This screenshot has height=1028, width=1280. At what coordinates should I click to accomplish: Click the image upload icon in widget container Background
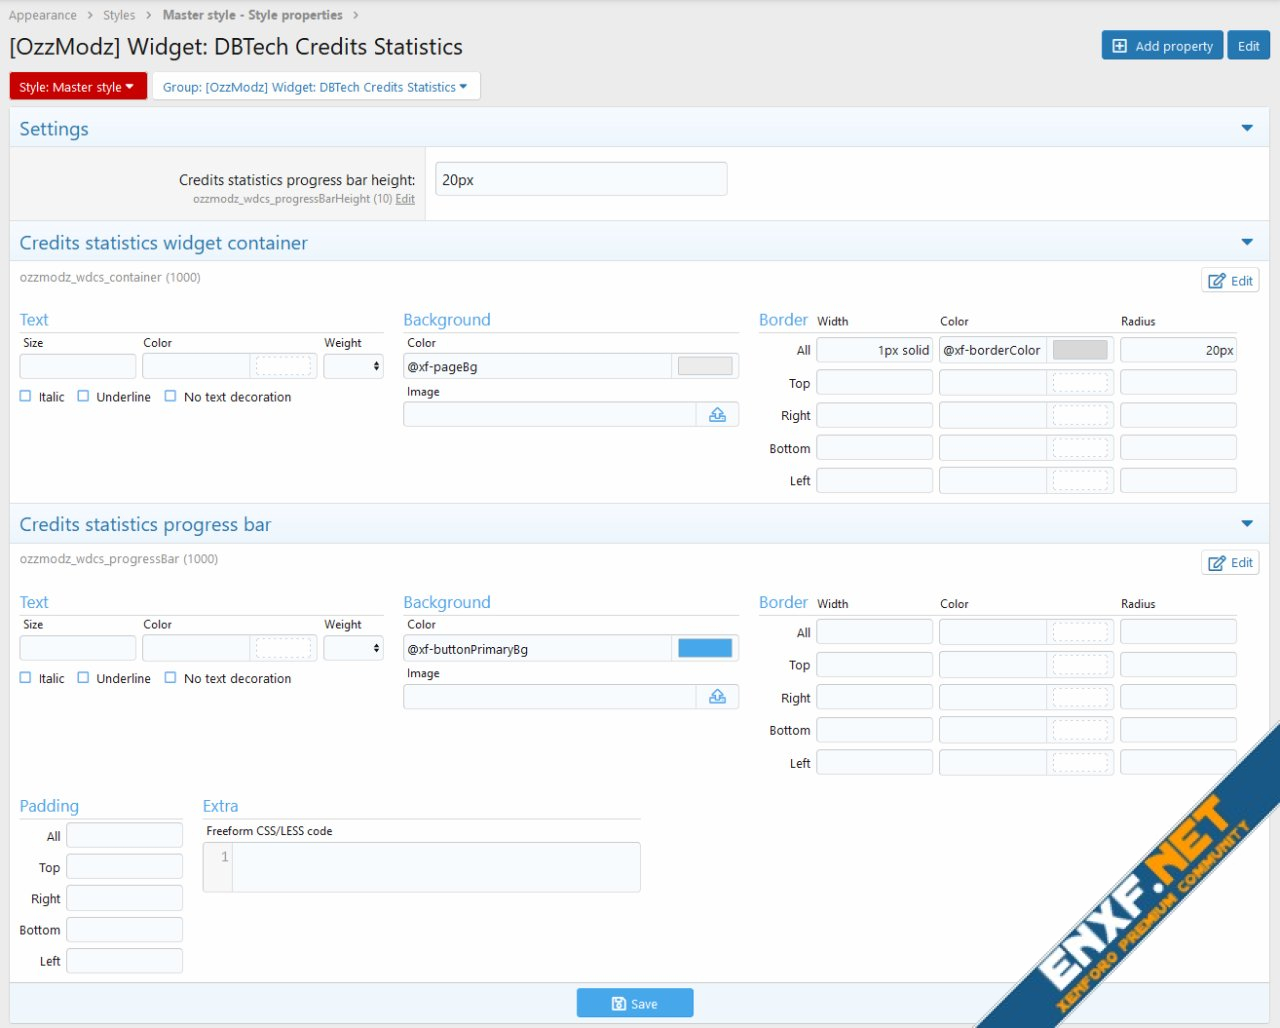(x=717, y=415)
